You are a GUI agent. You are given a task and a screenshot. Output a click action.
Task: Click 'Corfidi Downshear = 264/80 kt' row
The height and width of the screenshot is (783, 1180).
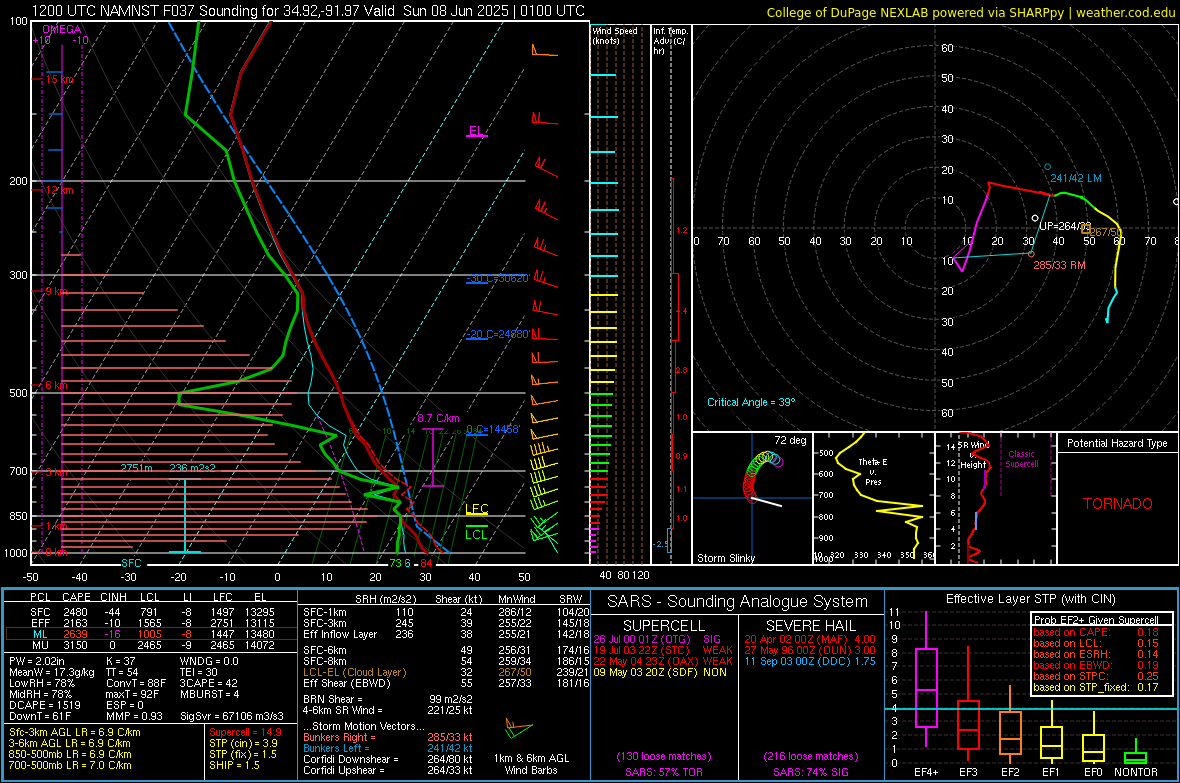coord(388,759)
